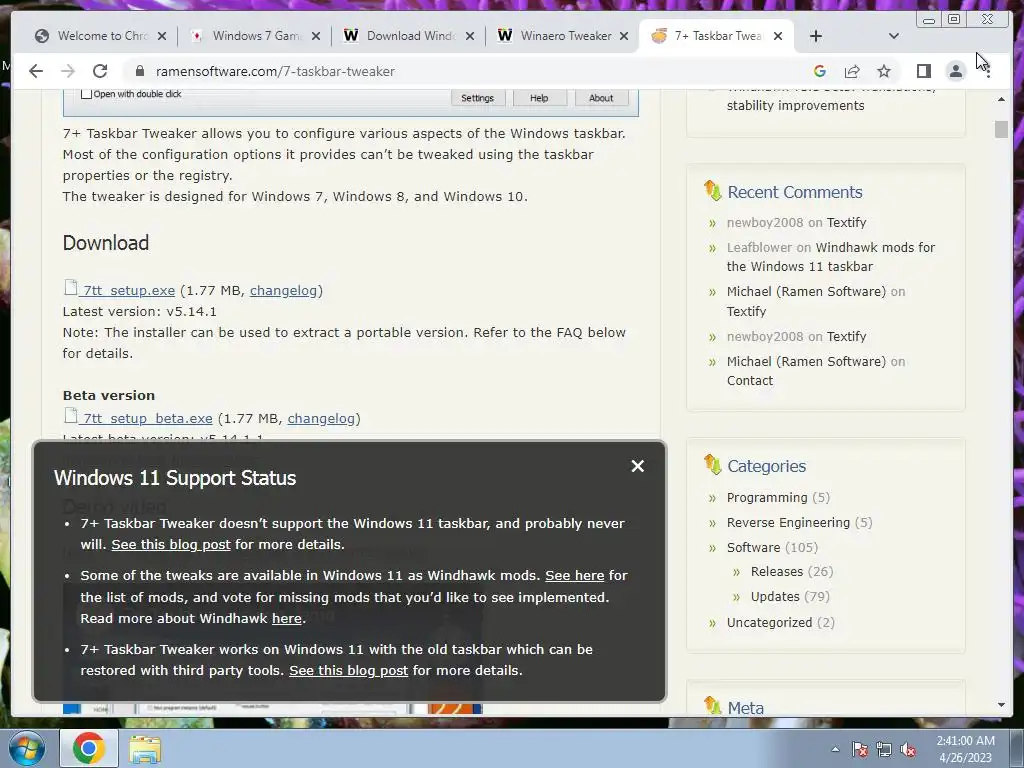
Task: Open the Windows Start orb
Action: [x=26, y=748]
